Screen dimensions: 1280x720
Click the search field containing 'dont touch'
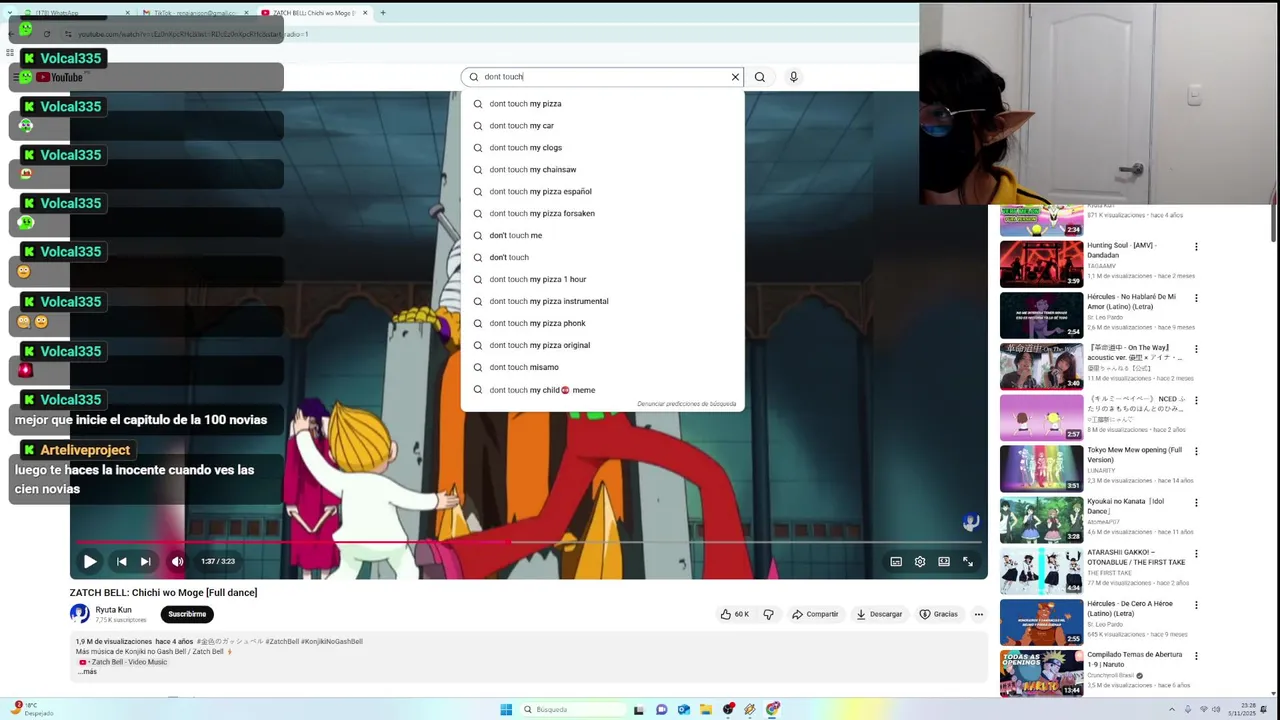pos(602,77)
